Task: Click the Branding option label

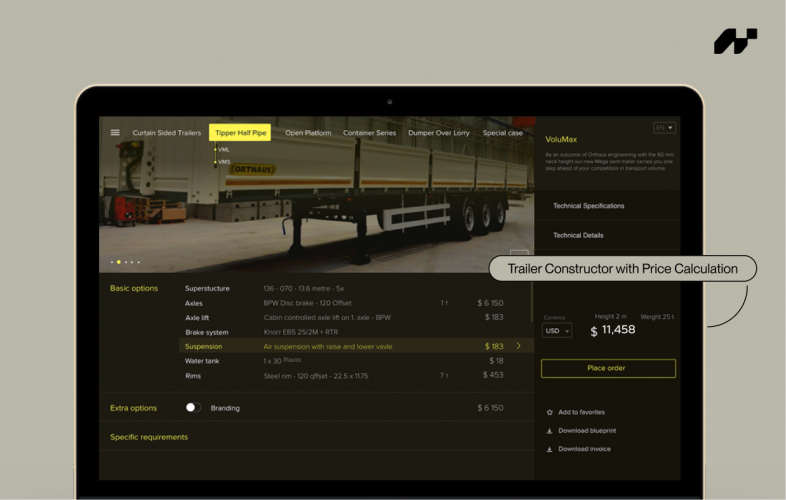Action: pos(225,408)
